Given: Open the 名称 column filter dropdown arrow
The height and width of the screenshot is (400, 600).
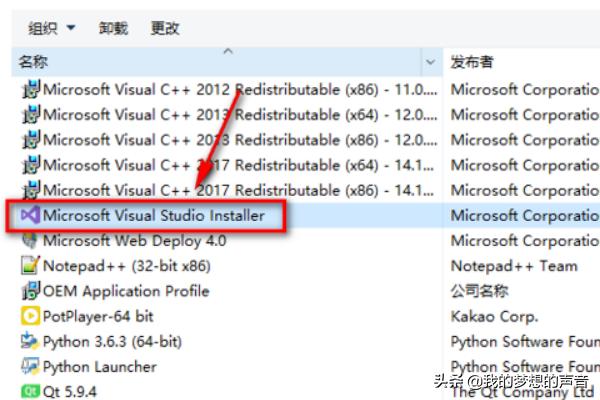Looking at the screenshot, I should click(x=431, y=62).
